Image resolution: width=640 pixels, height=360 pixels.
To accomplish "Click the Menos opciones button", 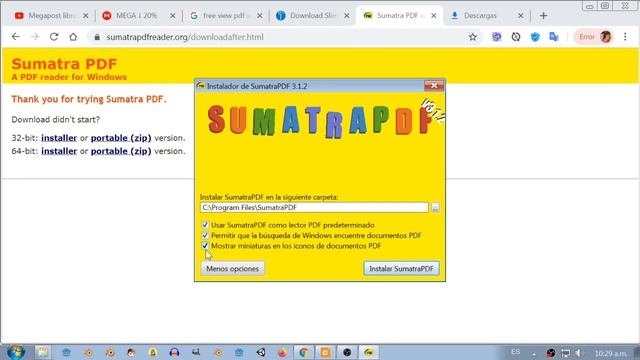I will coord(232,269).
